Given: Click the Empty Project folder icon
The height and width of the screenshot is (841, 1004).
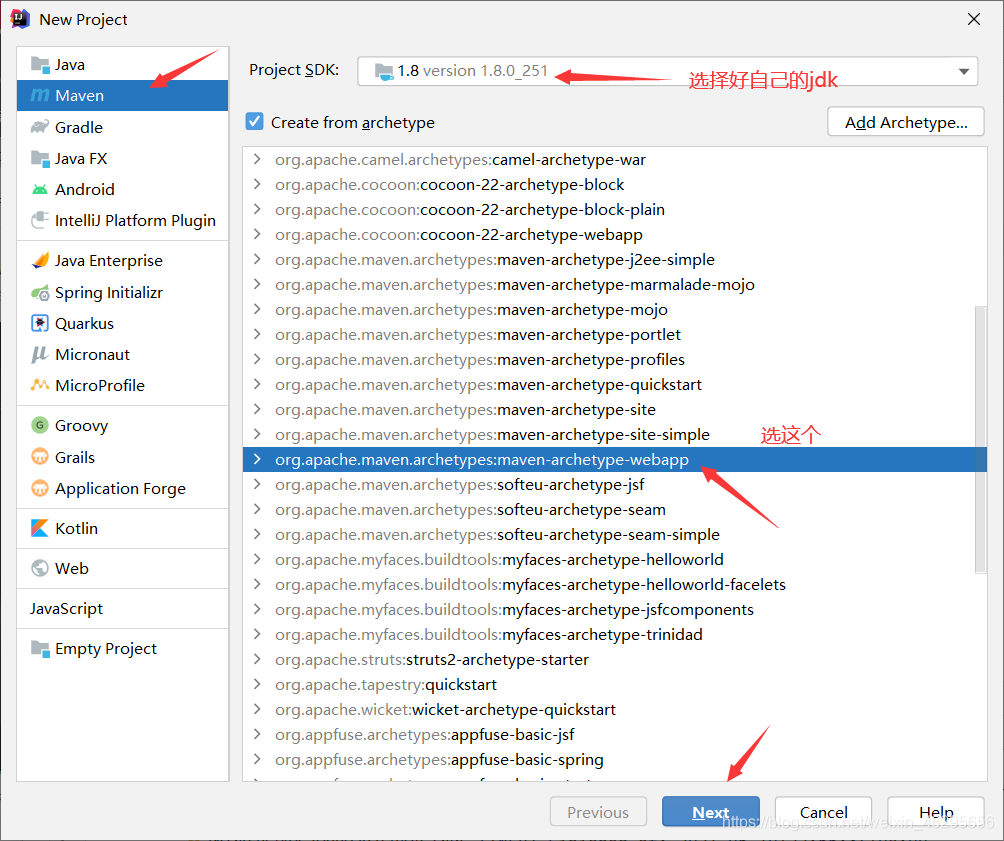Looking at the screenshot, I should coord(40,649).
